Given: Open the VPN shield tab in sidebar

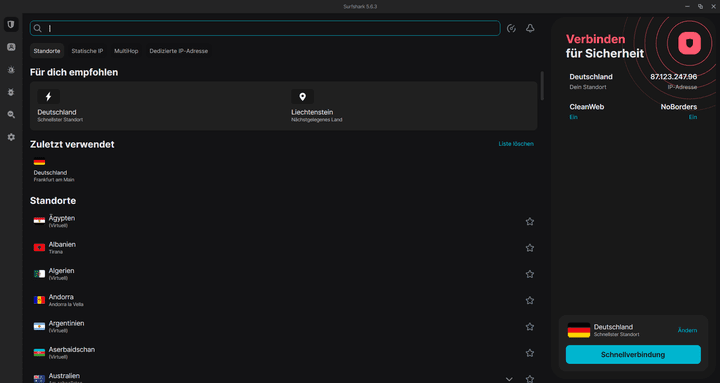Looking at the screenshot, I should (x=11, y=24).
